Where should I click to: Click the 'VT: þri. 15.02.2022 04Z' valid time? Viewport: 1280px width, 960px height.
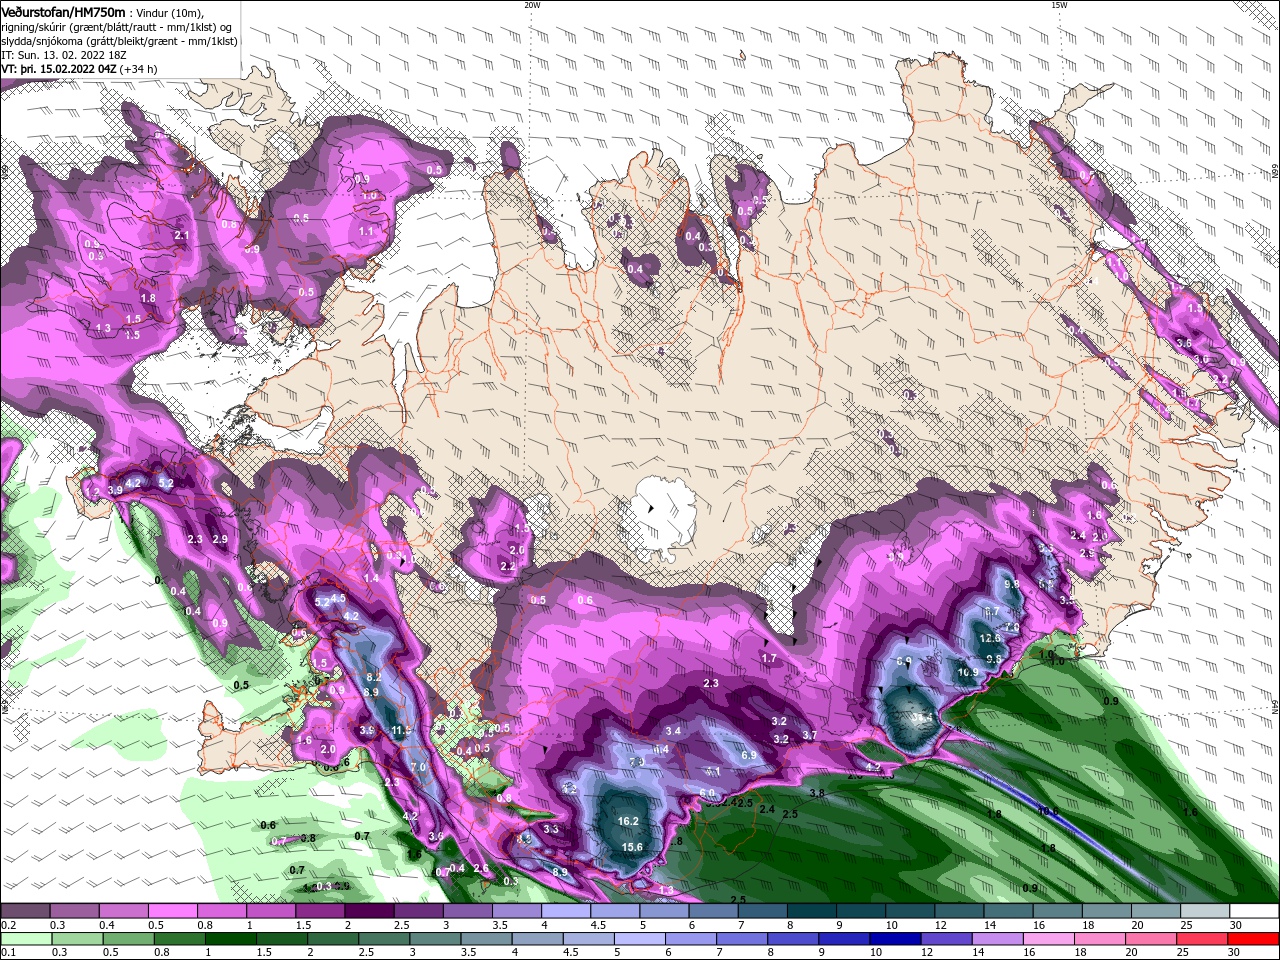(x=59, y=69)
